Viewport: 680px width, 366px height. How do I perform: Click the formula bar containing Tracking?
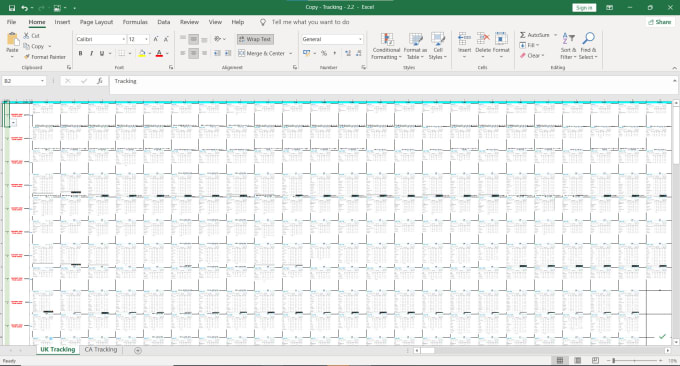coord(393,85)
